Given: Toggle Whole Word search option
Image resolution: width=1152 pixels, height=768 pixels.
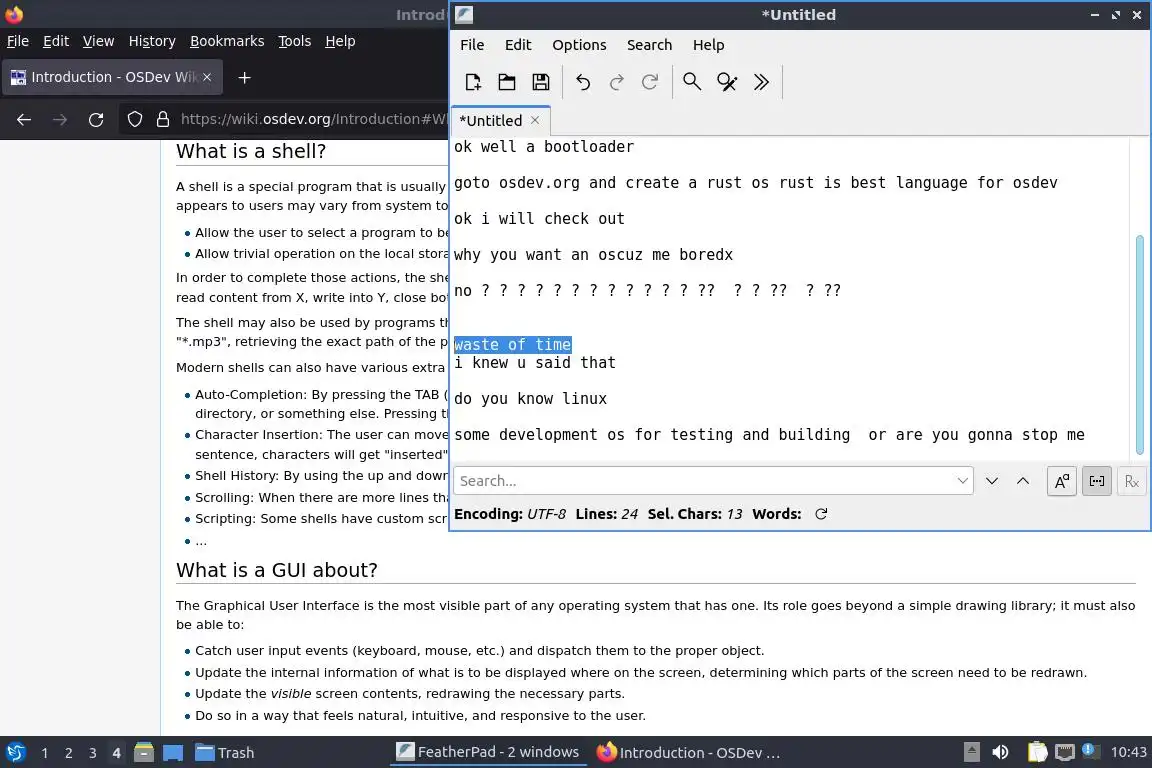Looking at the screenshot, I should tap(1097, 481).
